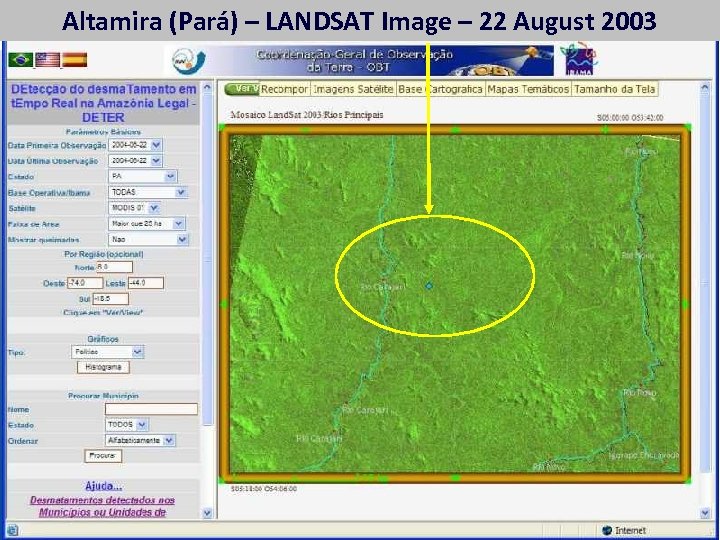
Task: Expand the Estado PA dropdown
Action: coord(170,176)
